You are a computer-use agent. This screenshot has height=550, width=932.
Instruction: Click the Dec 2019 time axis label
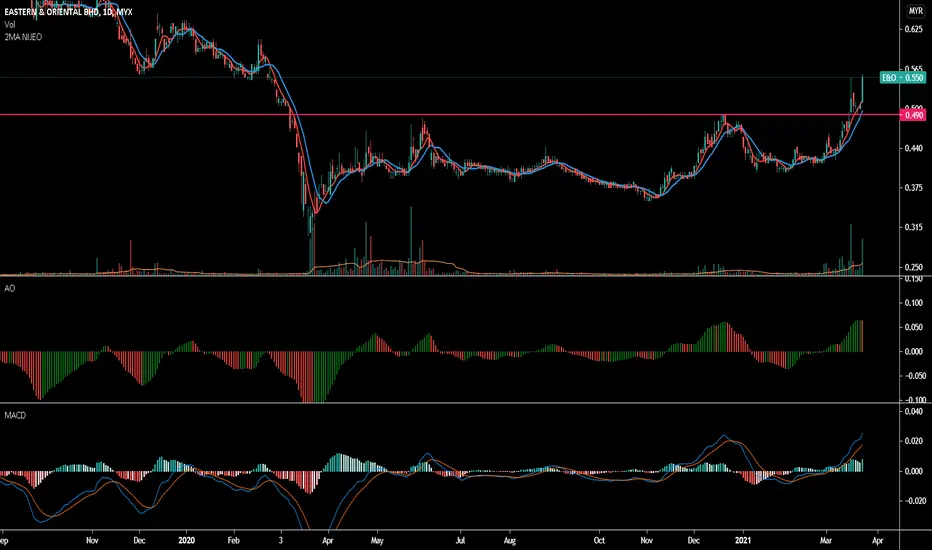(139, 540)
